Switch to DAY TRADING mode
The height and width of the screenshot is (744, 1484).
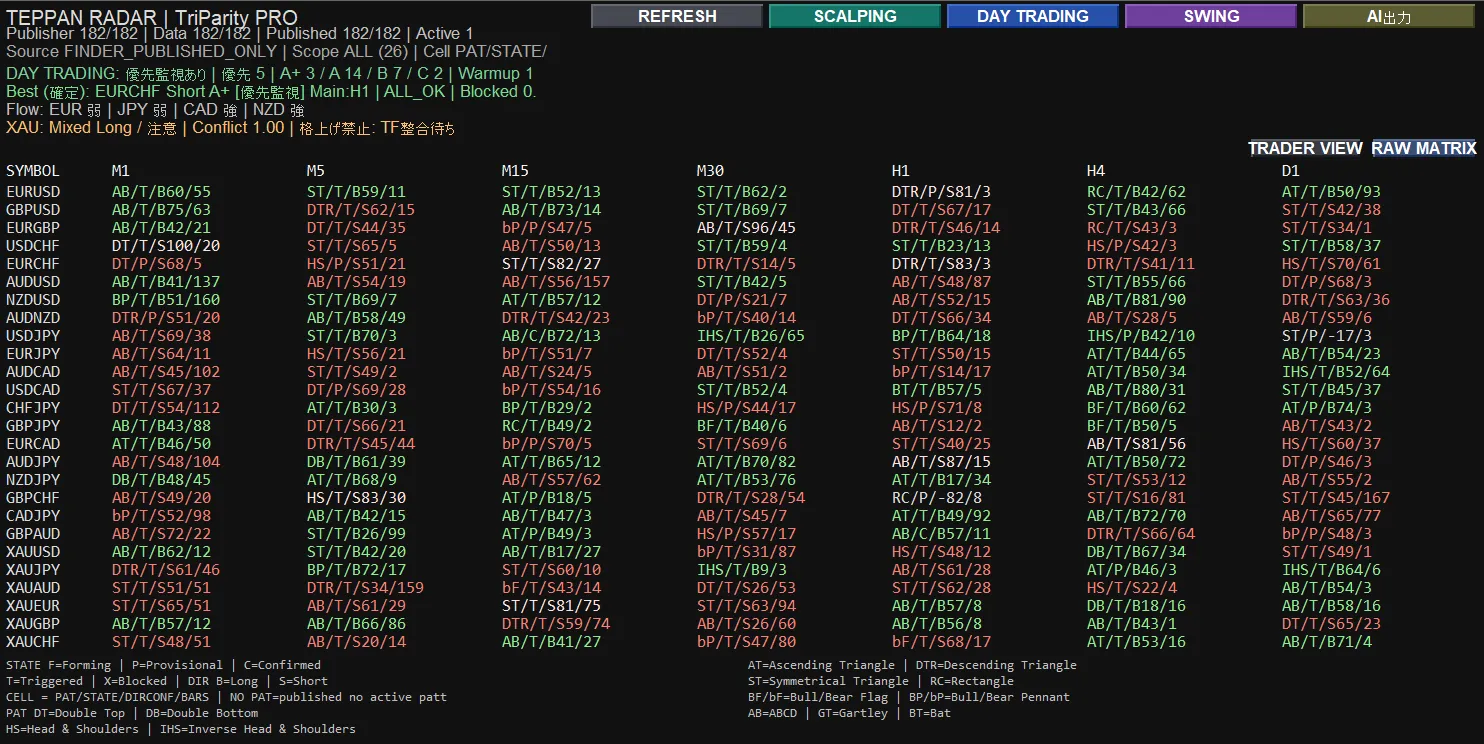tap(1033, 16)
